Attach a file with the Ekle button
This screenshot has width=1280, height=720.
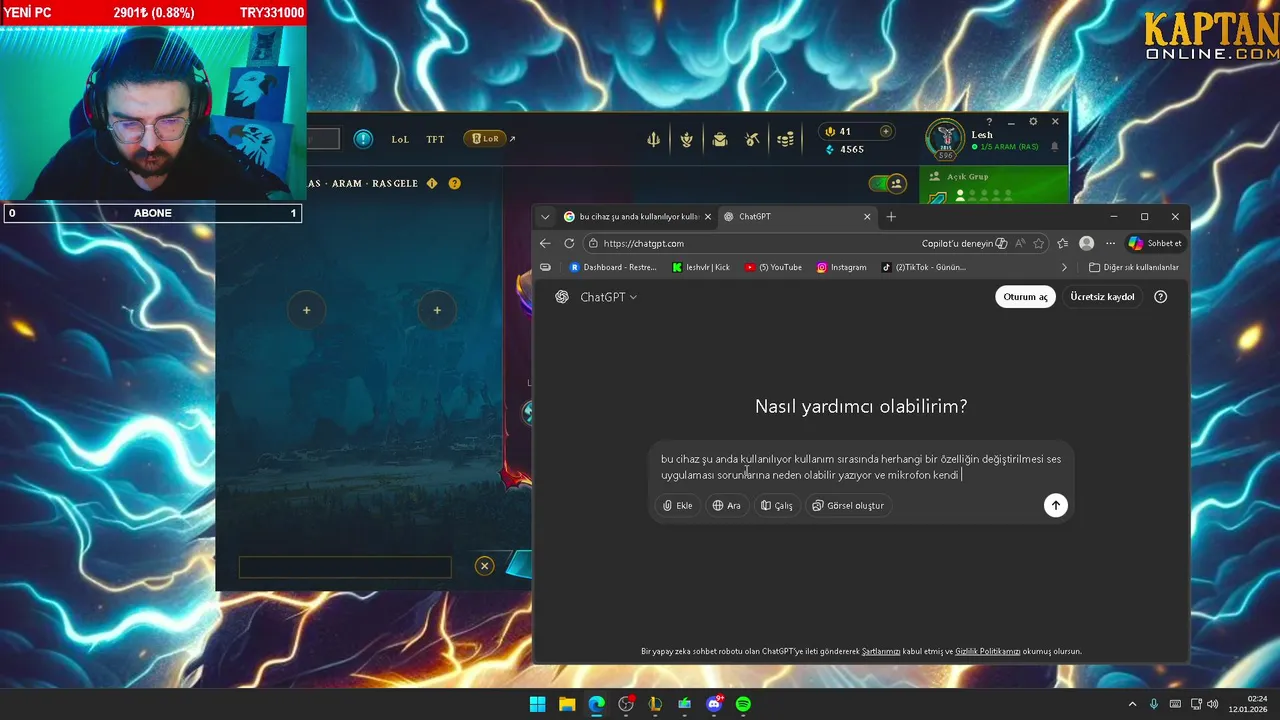(x=677, y=505)
